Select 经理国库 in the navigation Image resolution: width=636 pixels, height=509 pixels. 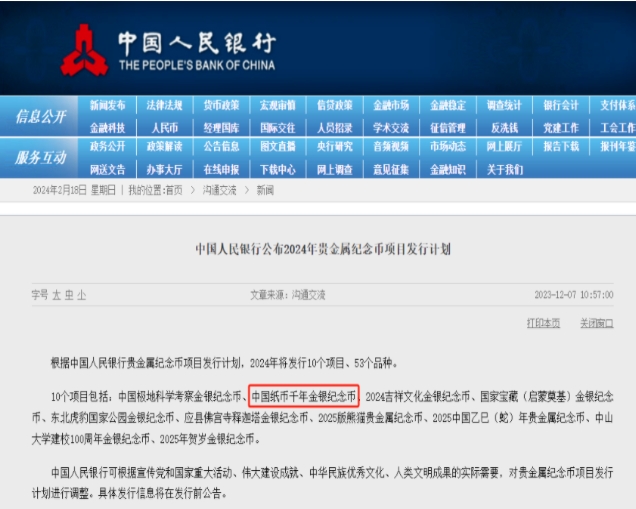(x=221, y=128)
